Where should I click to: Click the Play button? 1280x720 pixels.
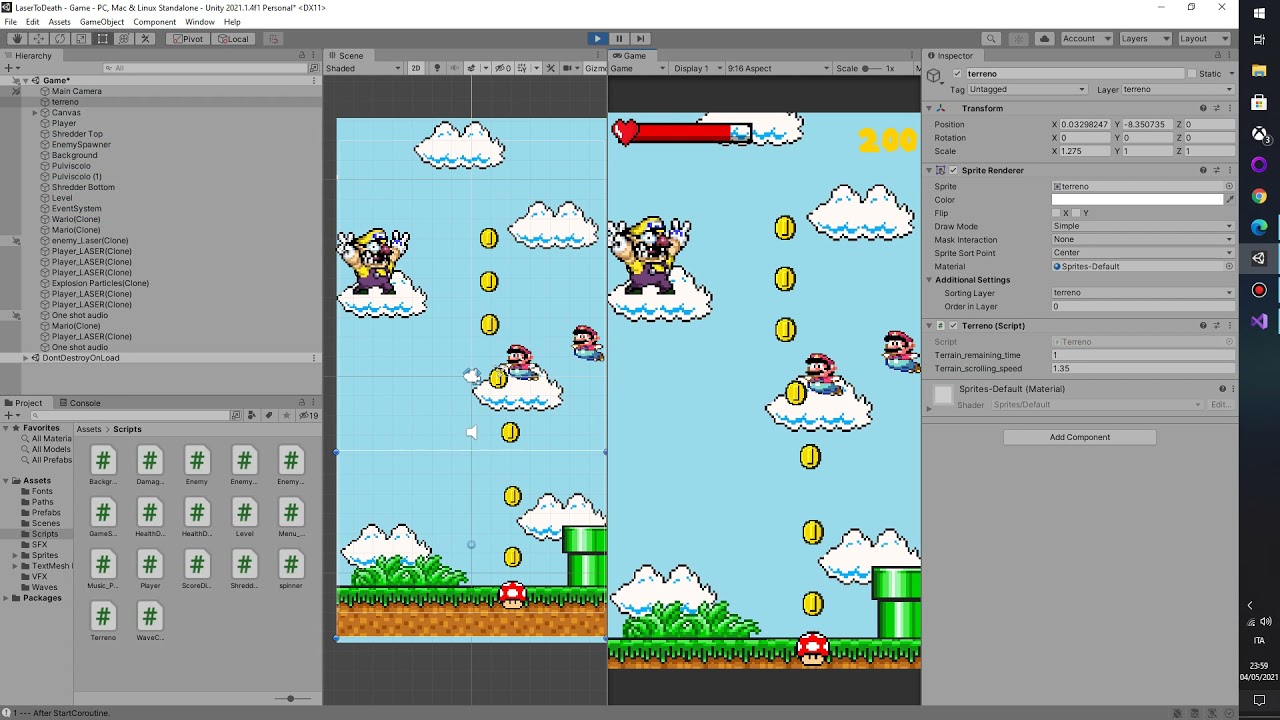point(597,39)
